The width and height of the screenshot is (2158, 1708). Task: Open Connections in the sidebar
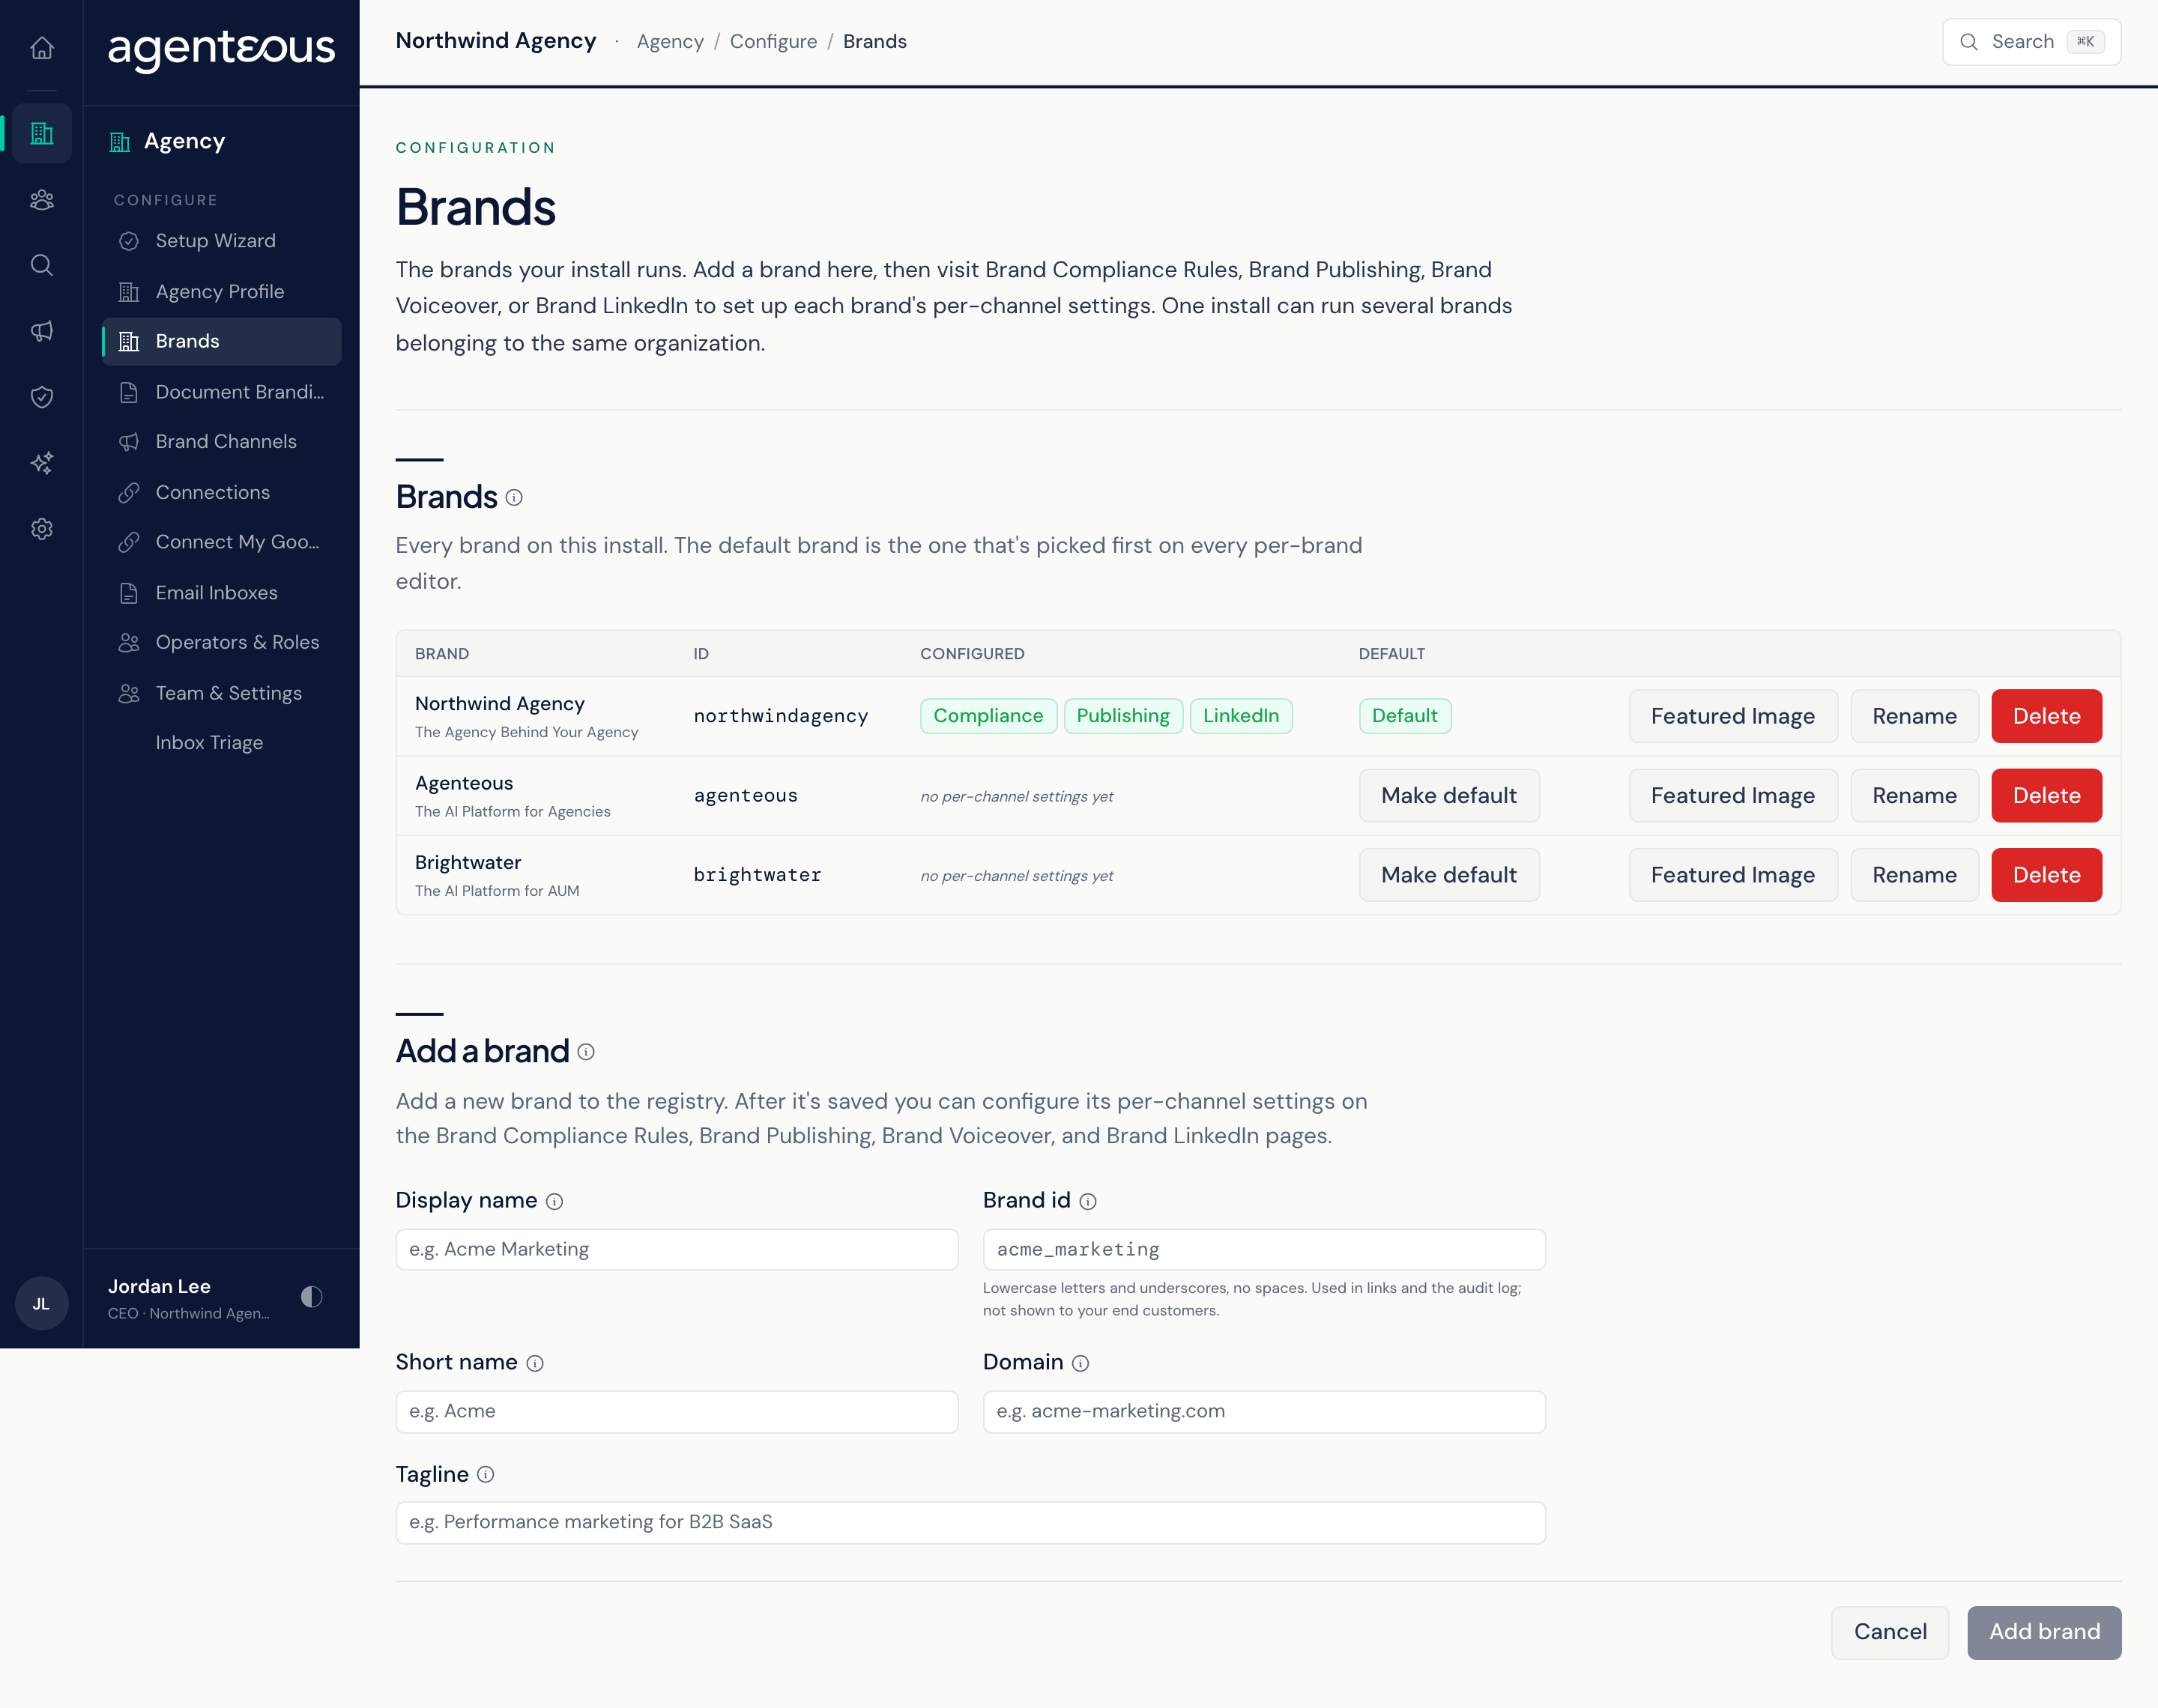click(x=221, y=492)
